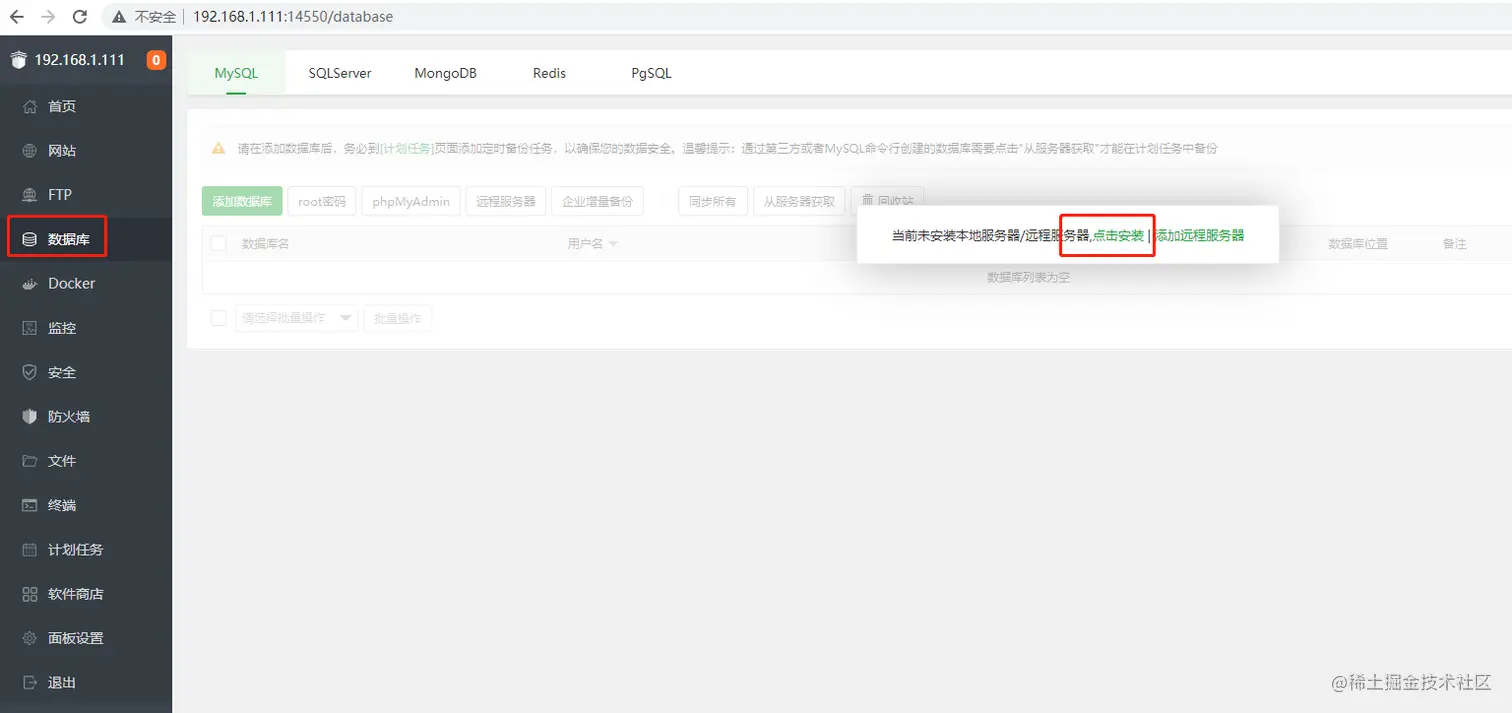Click the 点击安装 link in the popup

click(x=1118, y=236)
